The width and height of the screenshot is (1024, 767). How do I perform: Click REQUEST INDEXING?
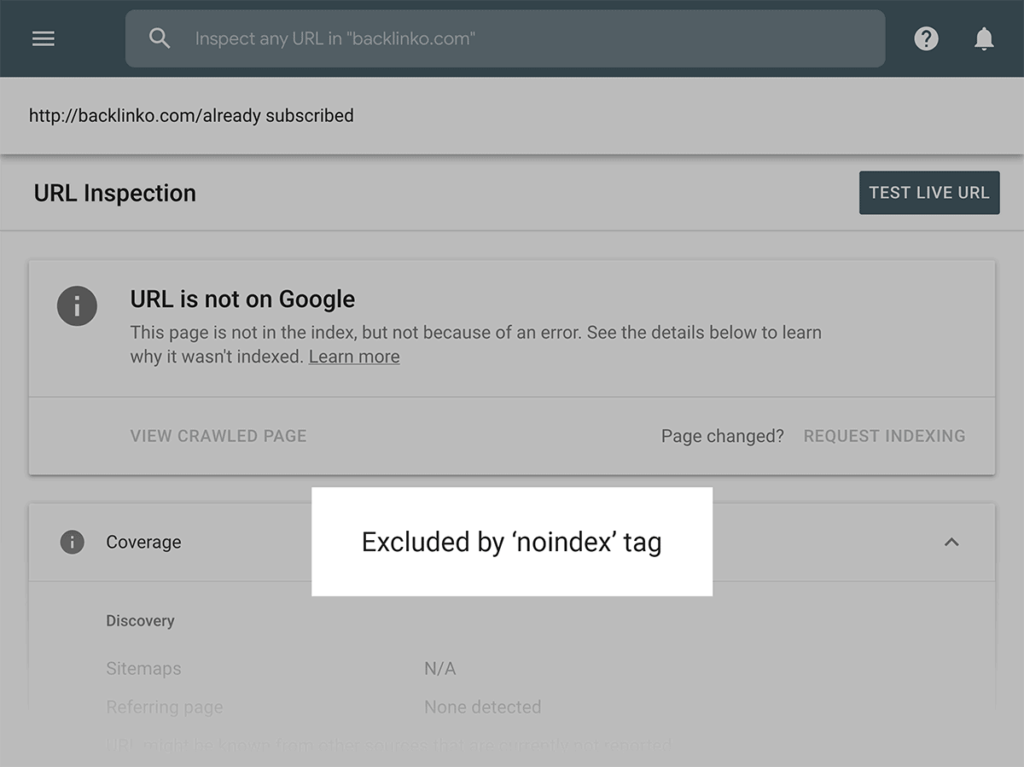[x=884, y=436]
